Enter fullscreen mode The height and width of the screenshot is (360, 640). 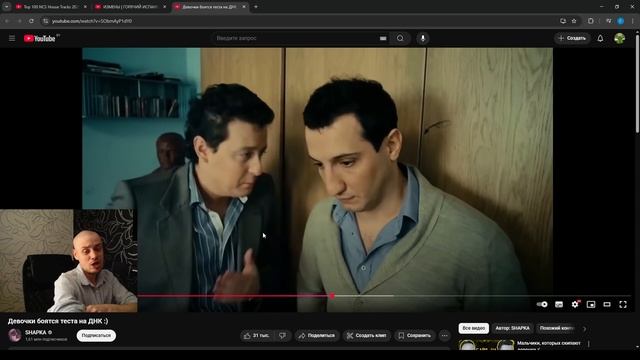pos(623,304)
